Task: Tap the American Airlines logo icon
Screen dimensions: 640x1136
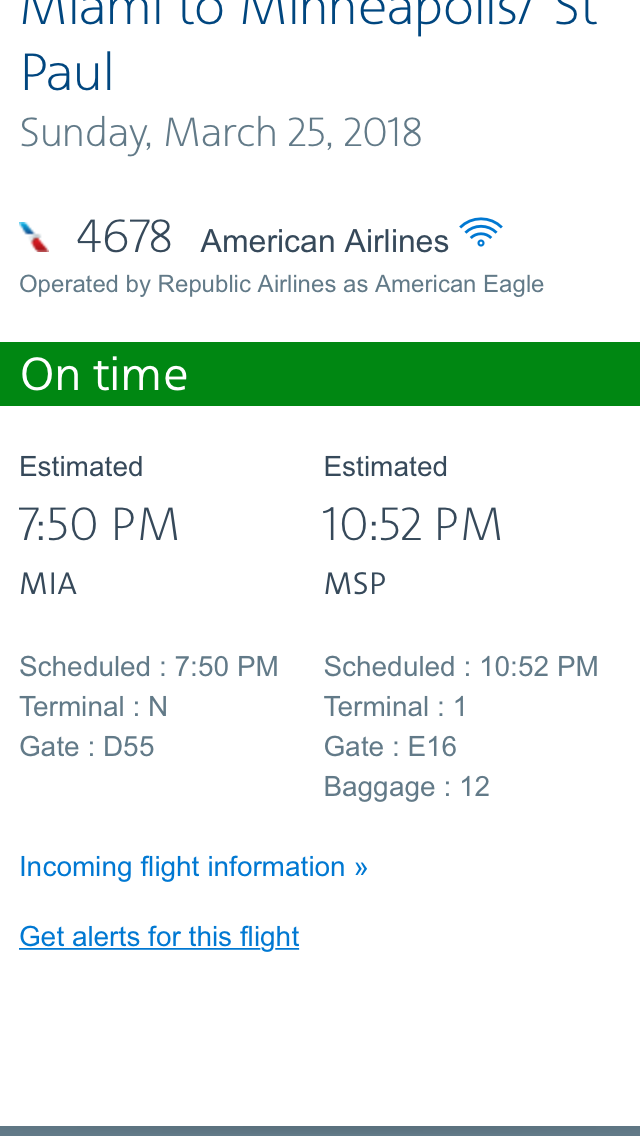Action: point(34,237)
